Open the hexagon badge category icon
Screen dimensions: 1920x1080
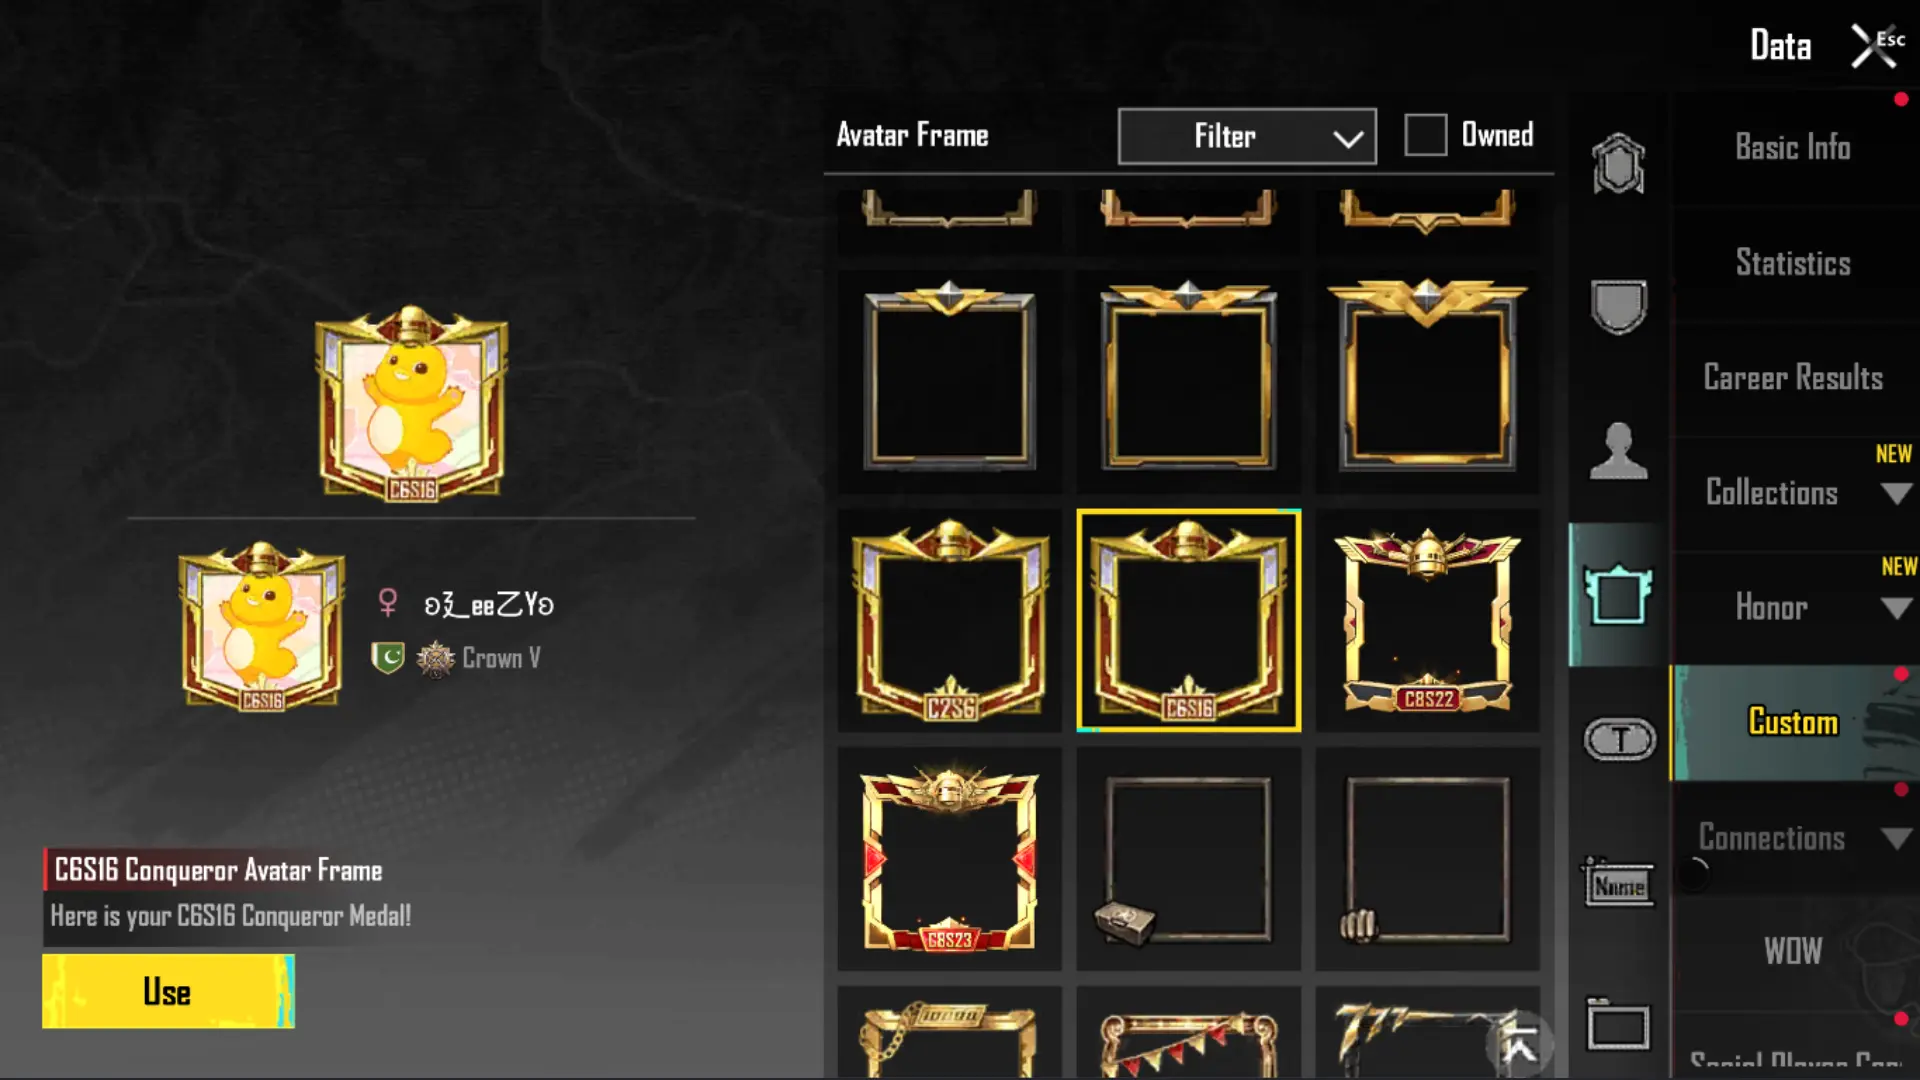coord(1618,164)
